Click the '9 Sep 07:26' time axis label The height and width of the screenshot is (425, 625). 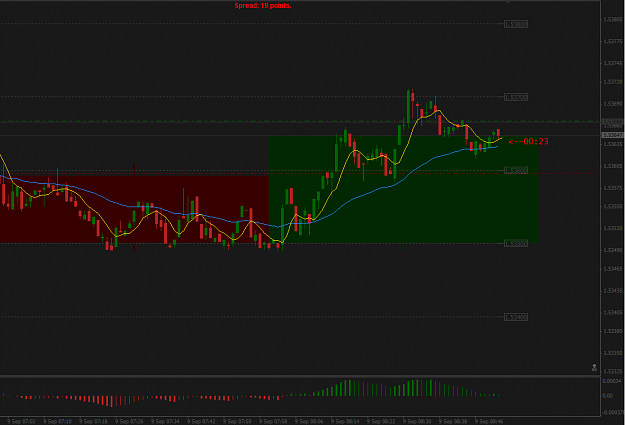(x=130, y=421)
